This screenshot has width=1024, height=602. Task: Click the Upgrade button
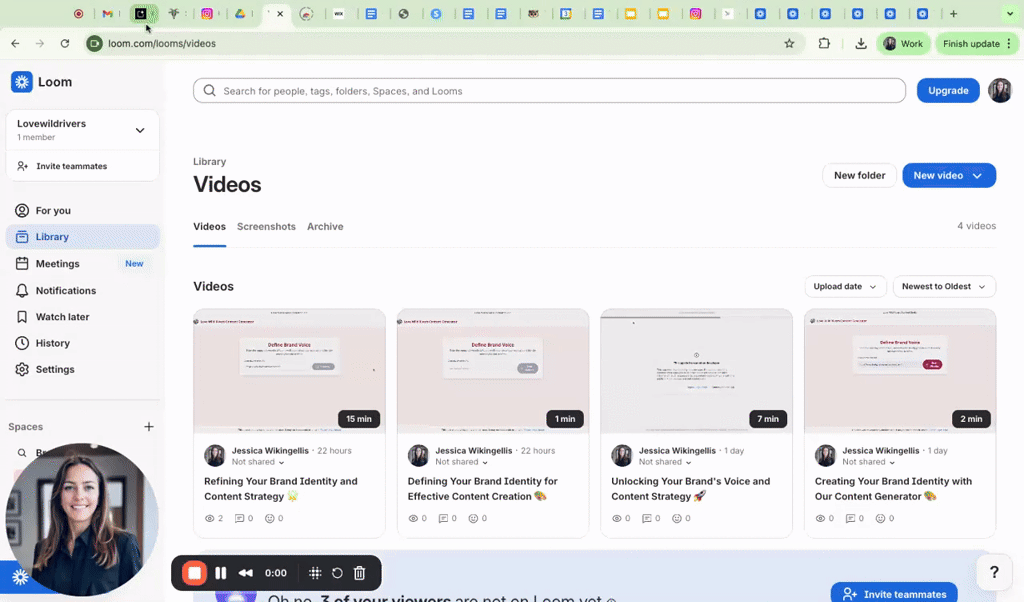coord(948,90)
